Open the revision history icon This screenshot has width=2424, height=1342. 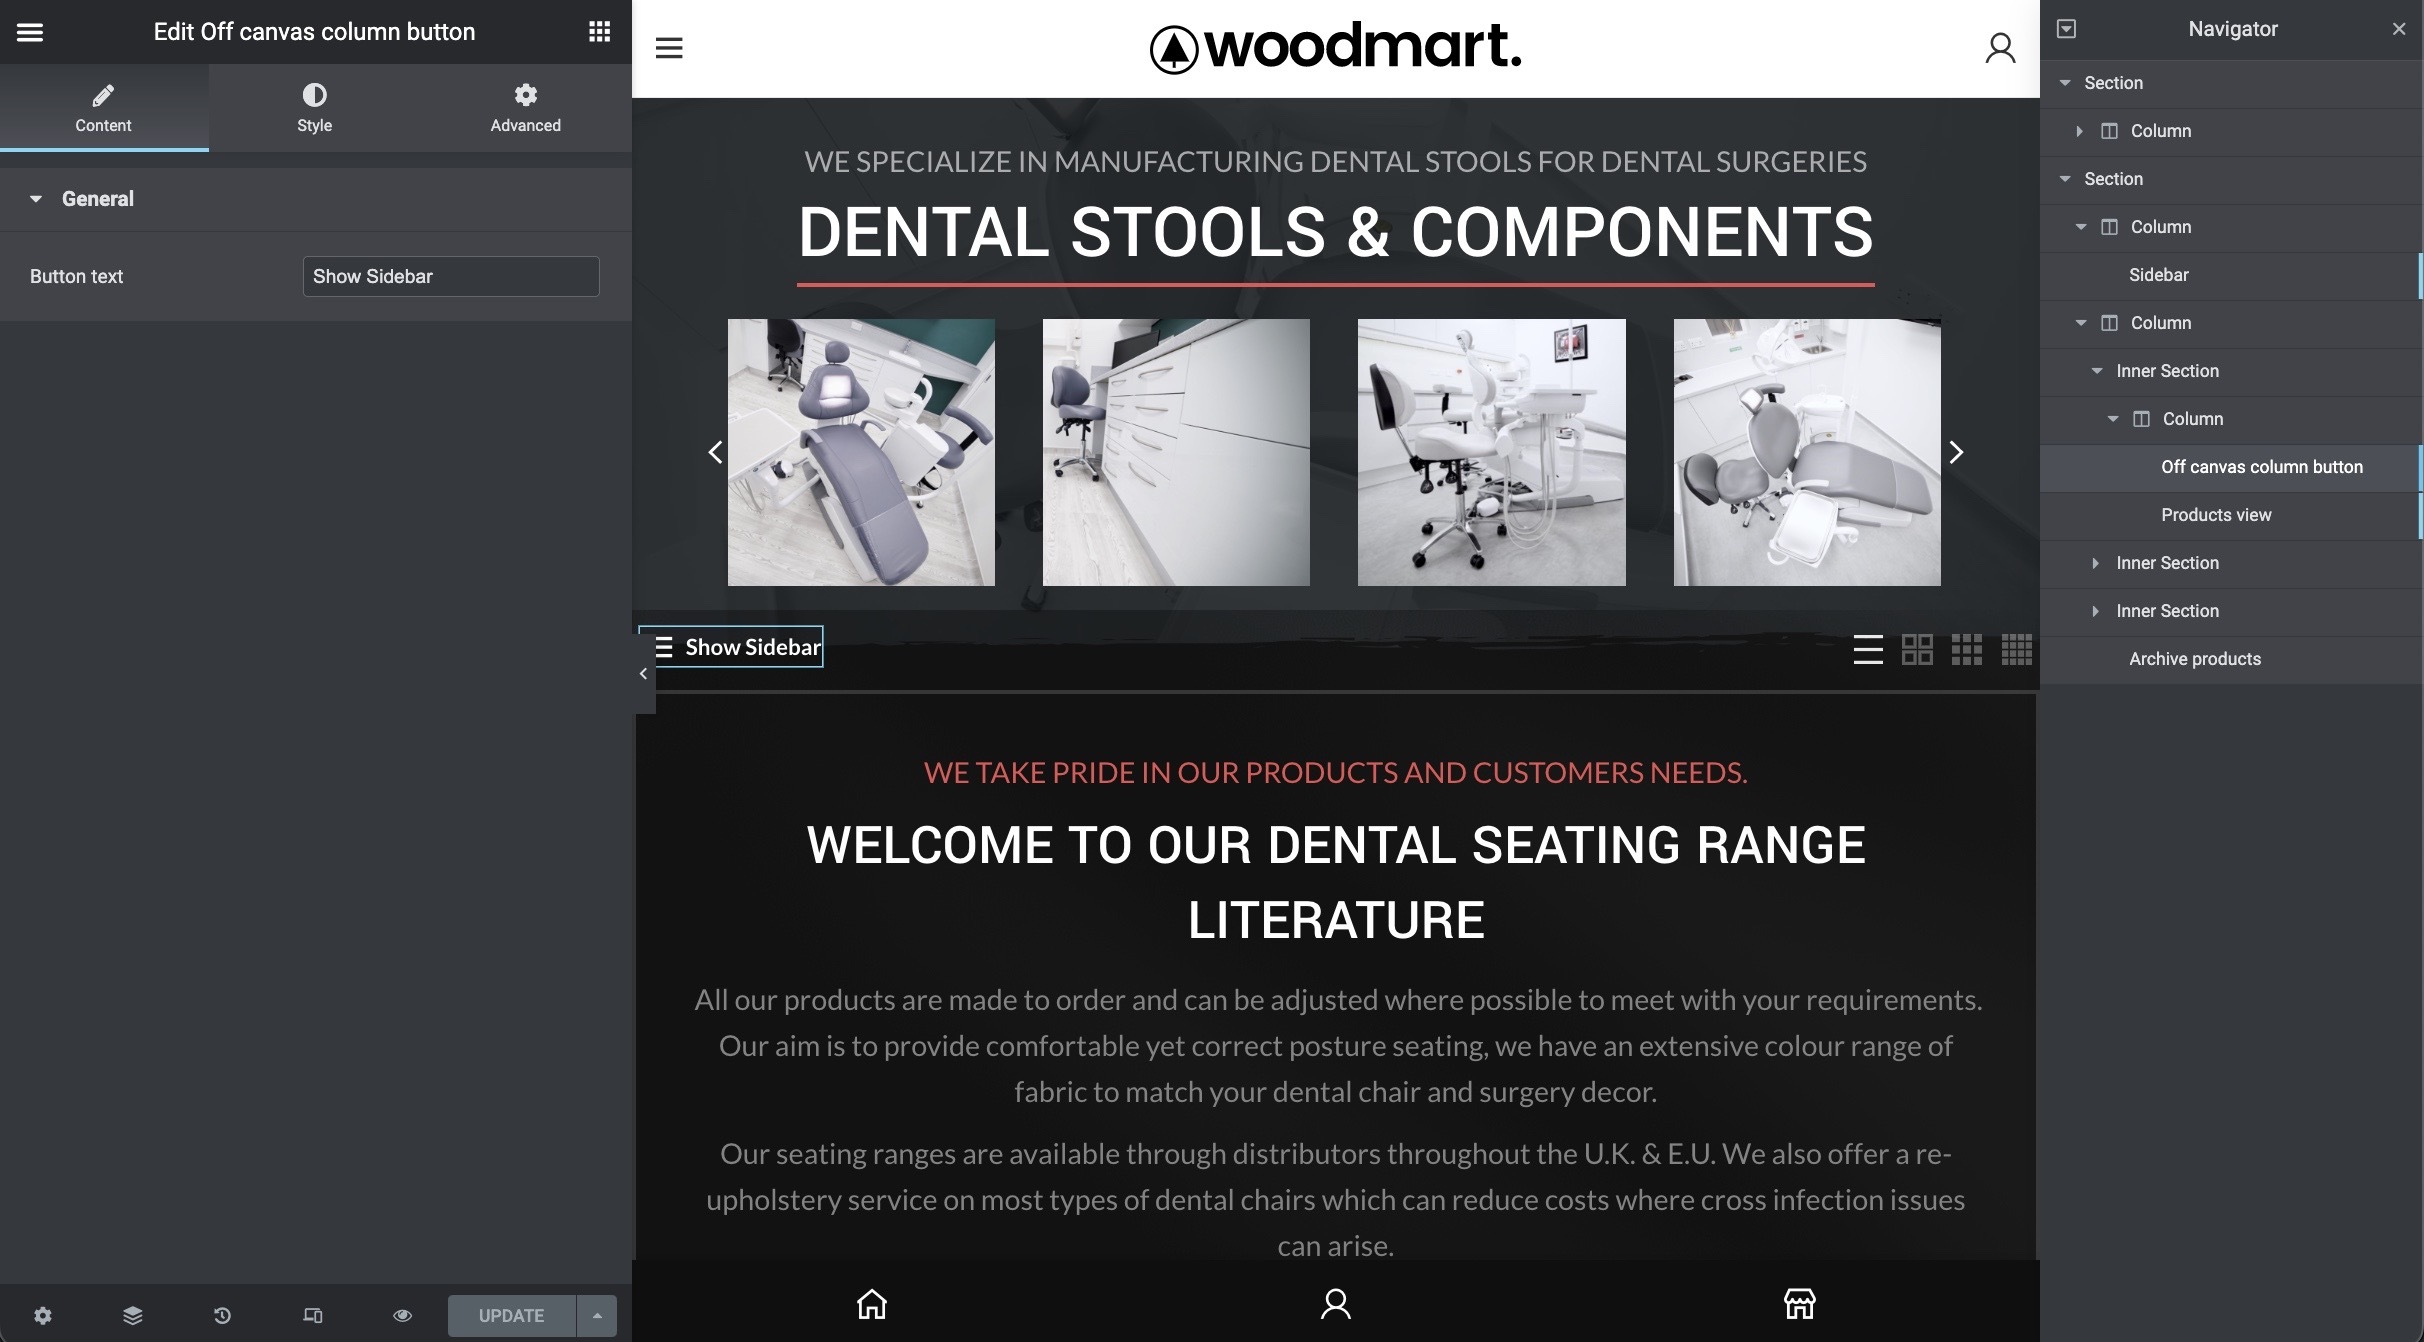click(222, 1315)
